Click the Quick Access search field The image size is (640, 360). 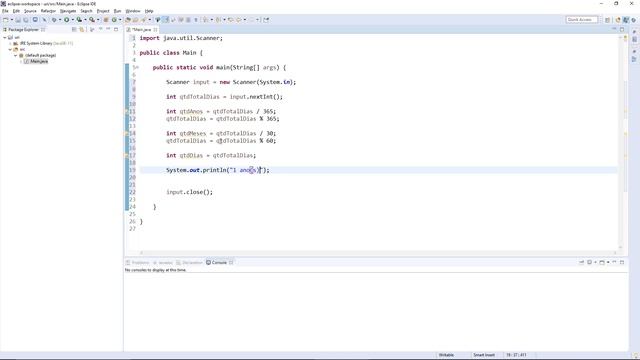(582, 20)
